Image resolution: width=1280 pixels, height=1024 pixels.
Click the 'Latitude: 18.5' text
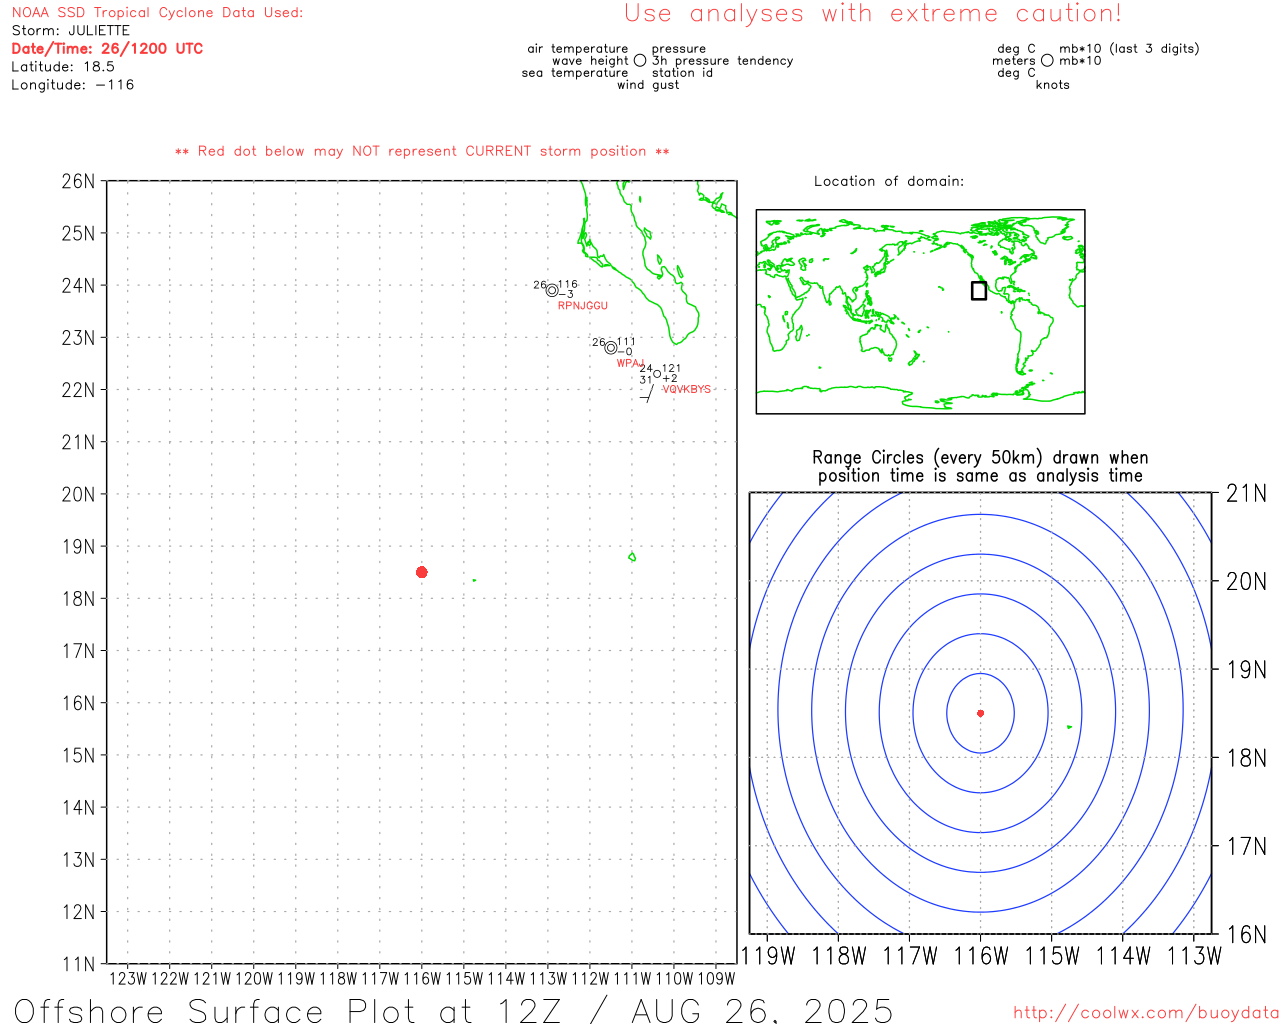point(63,67)
